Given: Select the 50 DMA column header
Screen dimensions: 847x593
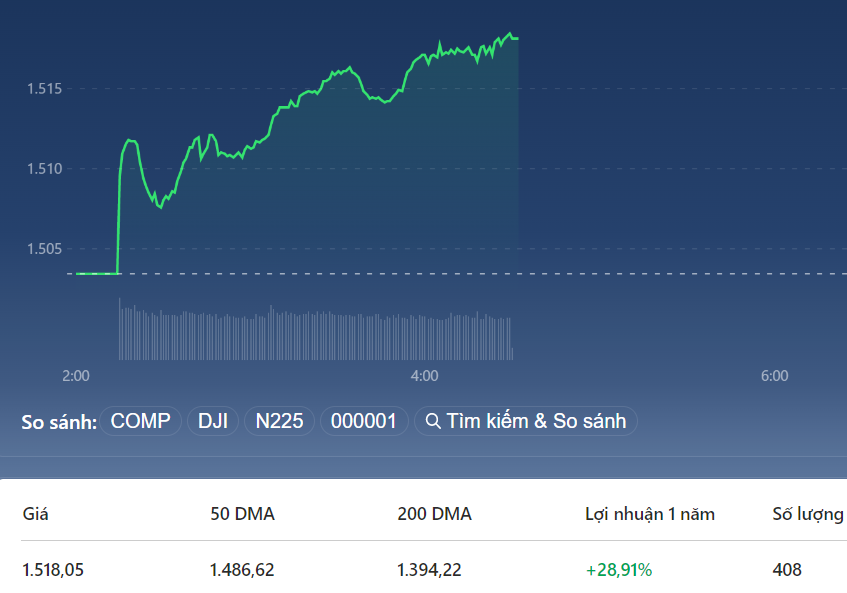Looking at the screenshot, I should 242,514.
